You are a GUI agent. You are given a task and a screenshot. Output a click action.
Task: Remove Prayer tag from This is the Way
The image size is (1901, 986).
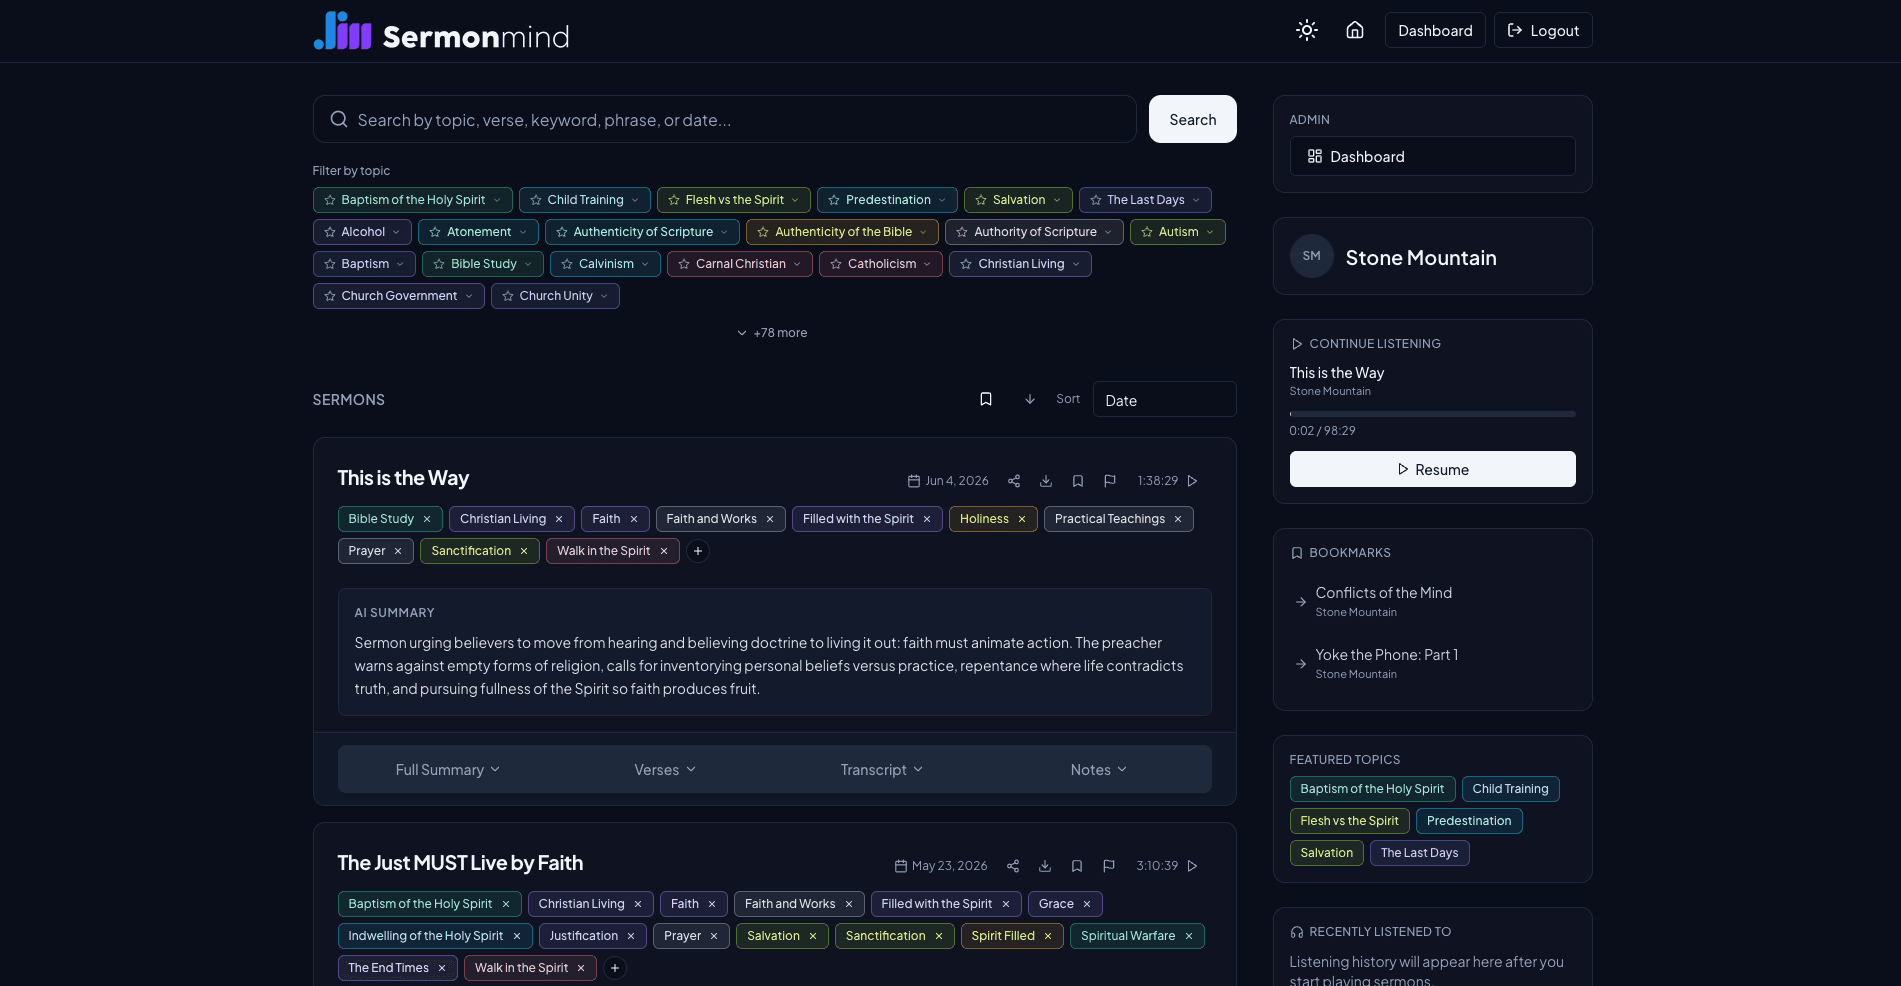pos(397,551)
